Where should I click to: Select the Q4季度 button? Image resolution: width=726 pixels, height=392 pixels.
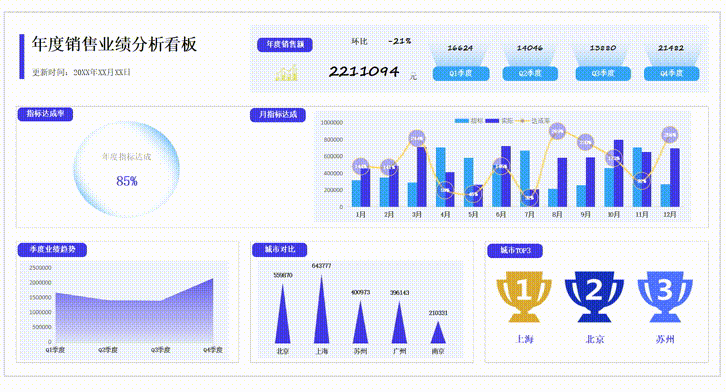click(x=671, y=74)
